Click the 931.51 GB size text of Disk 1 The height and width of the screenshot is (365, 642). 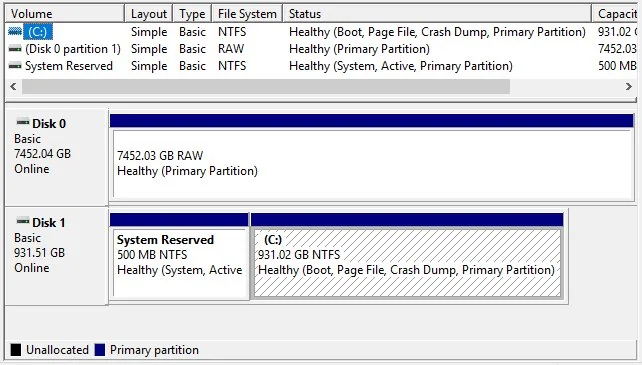(39, 253)
